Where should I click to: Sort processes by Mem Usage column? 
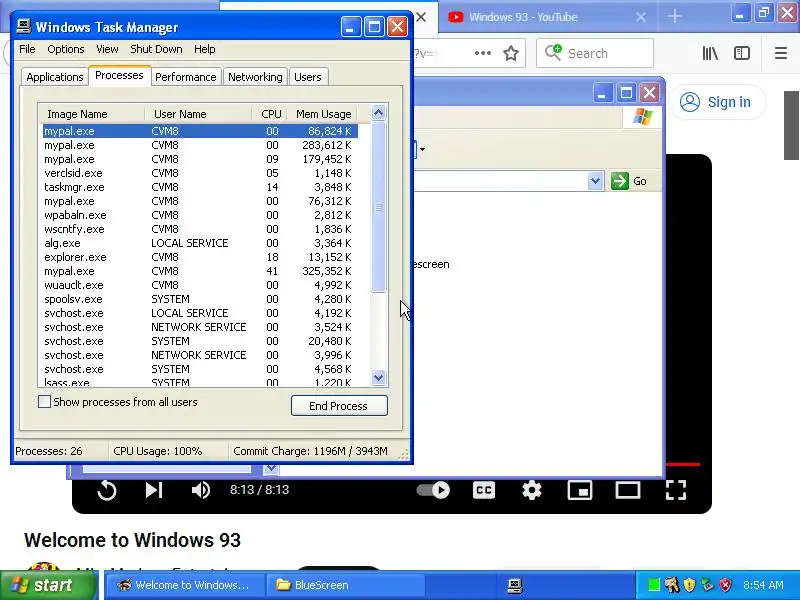pyautogui.click(x=322, y=114)
